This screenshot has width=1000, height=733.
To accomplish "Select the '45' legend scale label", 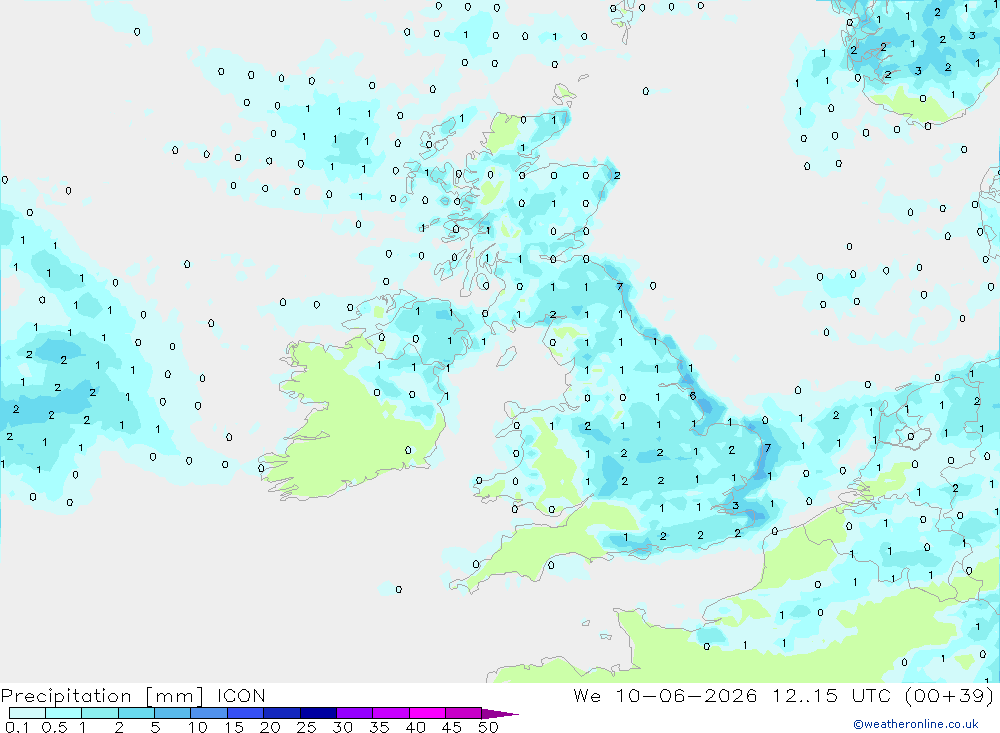I will [452, 727].
